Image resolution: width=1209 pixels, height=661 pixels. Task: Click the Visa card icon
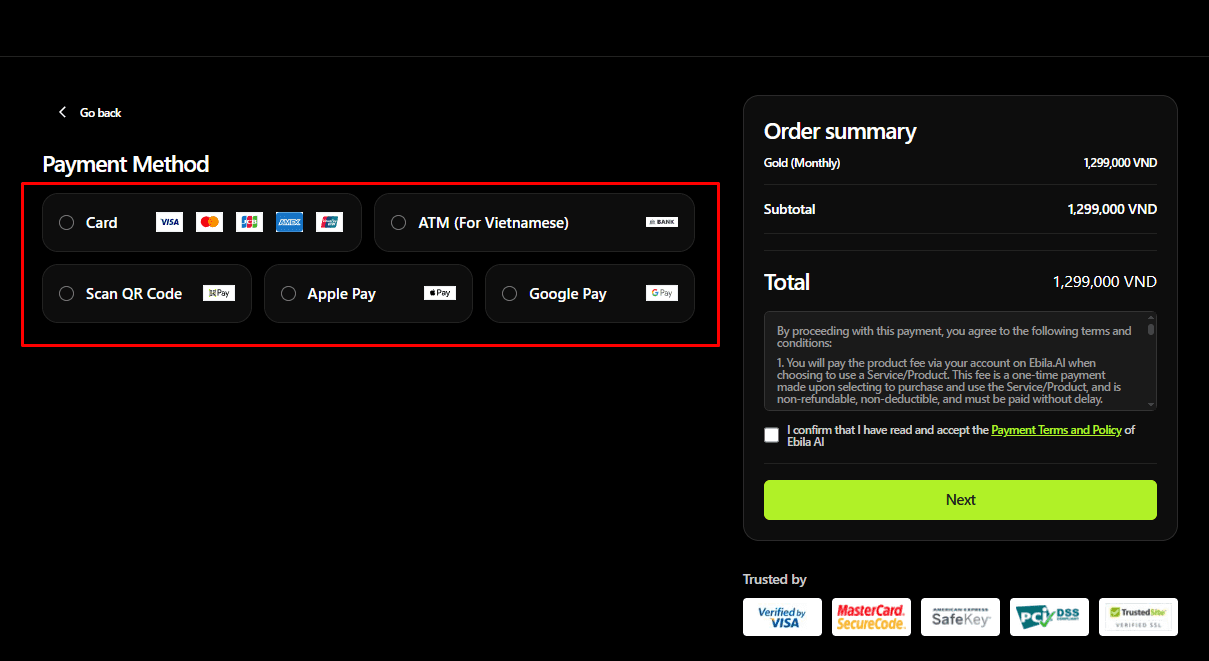(x=169, y=222)
